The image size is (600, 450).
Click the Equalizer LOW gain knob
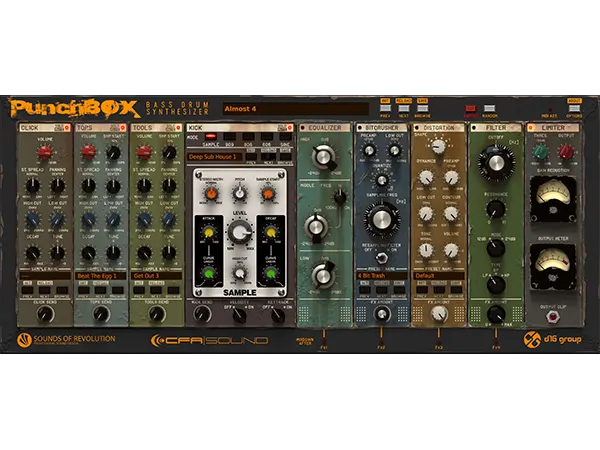pyautogui.click(x=324, y=275)
